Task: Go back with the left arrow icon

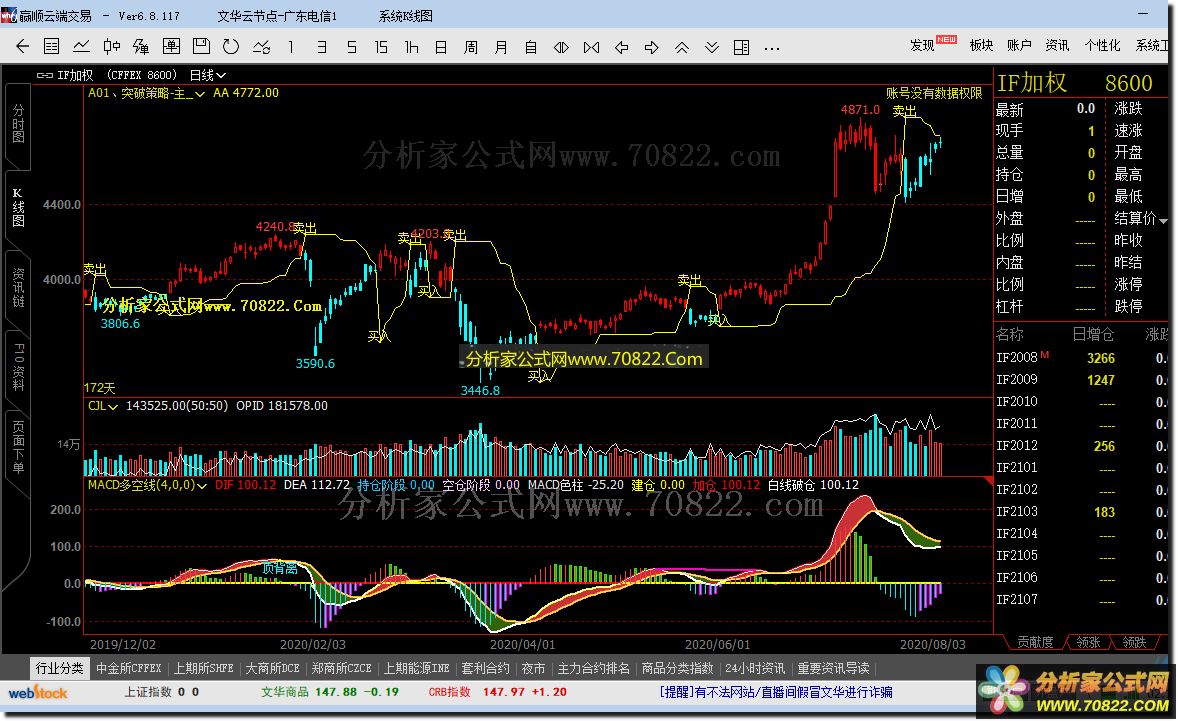Action: [23, 47]
